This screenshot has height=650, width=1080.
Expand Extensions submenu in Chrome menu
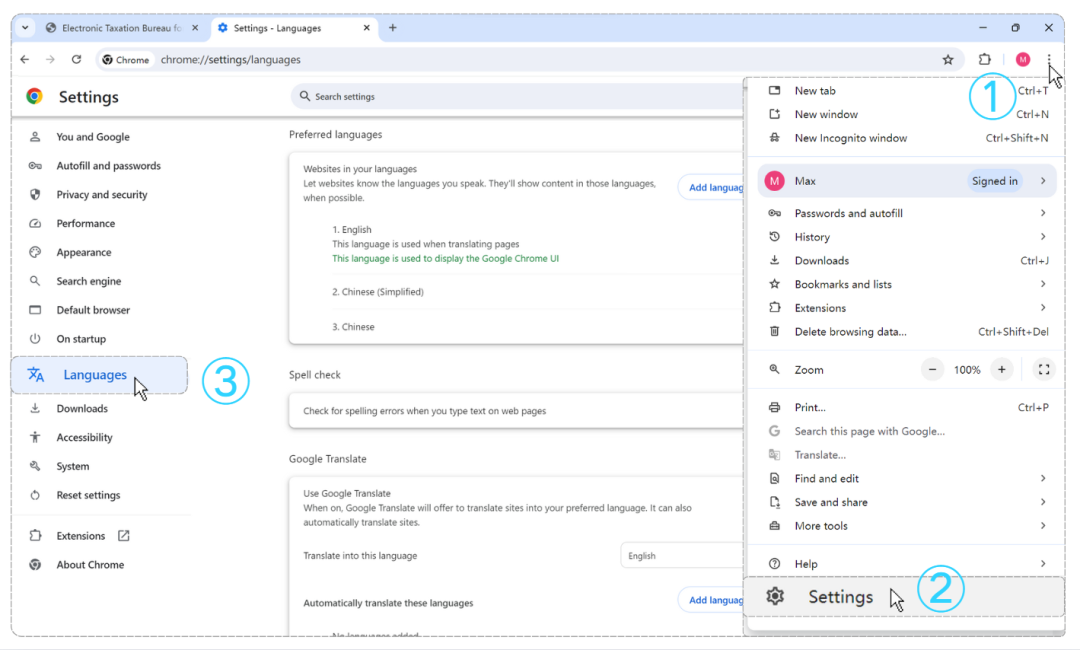point(906,308)
